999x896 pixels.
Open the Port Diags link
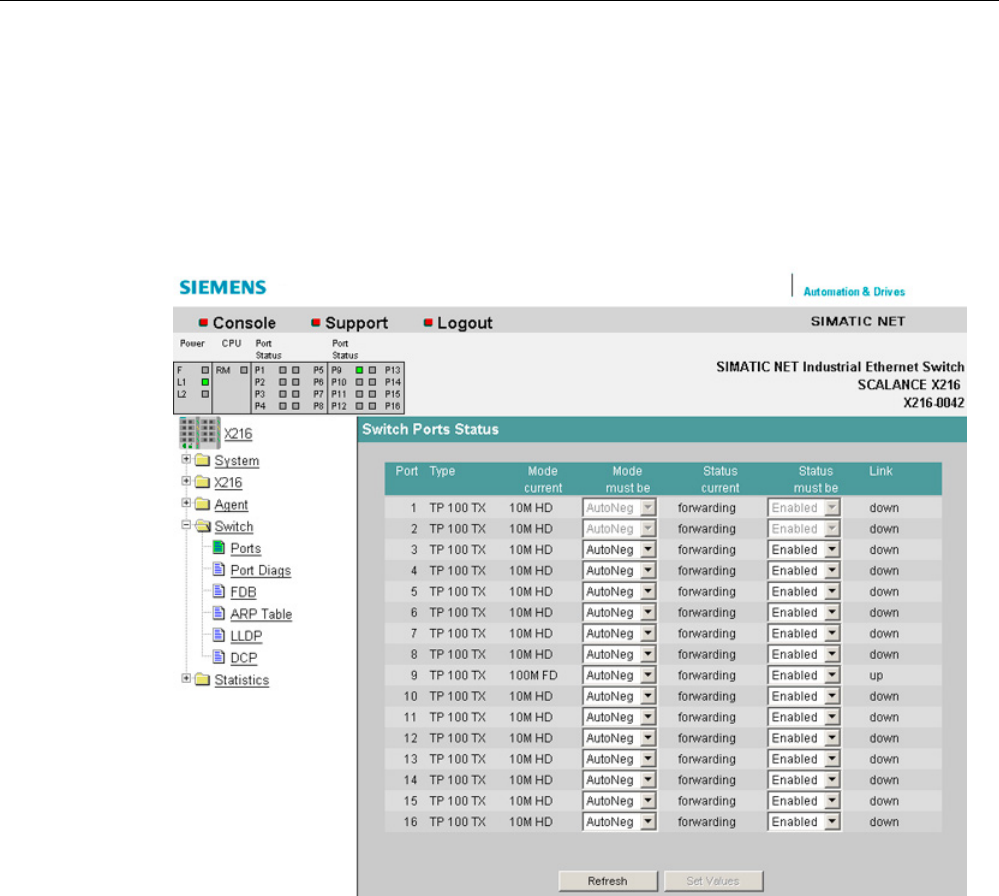pyautogui.click(x=261, y=570)
